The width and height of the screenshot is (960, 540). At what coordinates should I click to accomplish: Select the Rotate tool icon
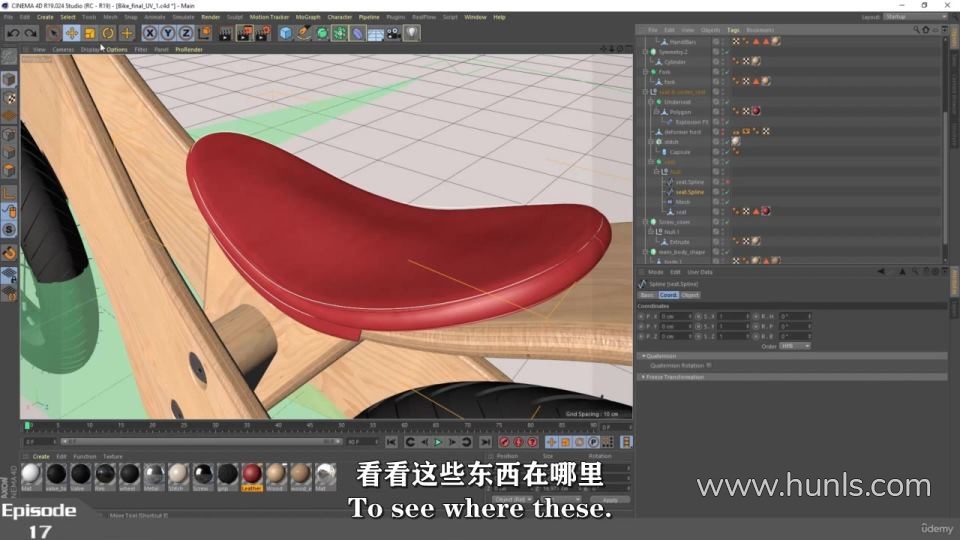107,33
